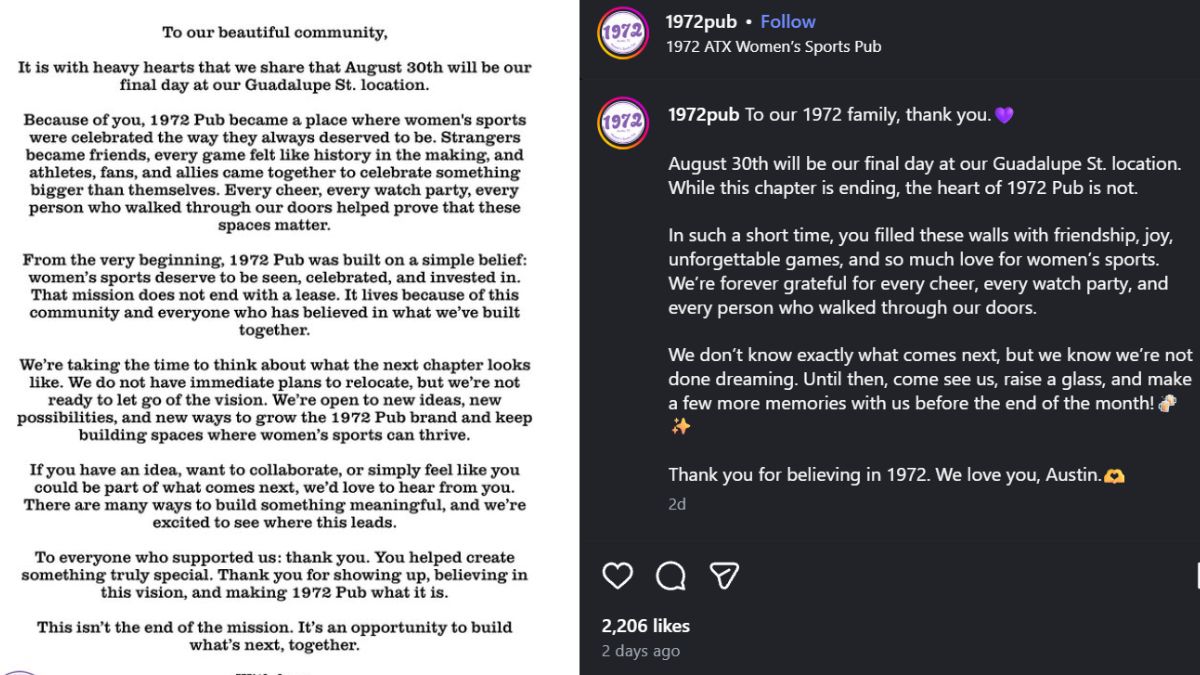Click the 2 days ago timestamp
Screen dimensions: 1200x675
point(640,651)
